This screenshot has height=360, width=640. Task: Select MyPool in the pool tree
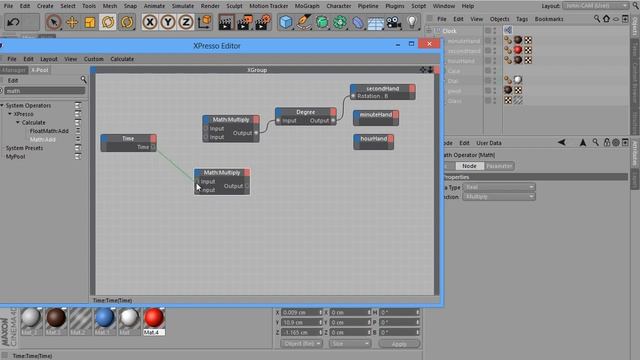(15, 157)
